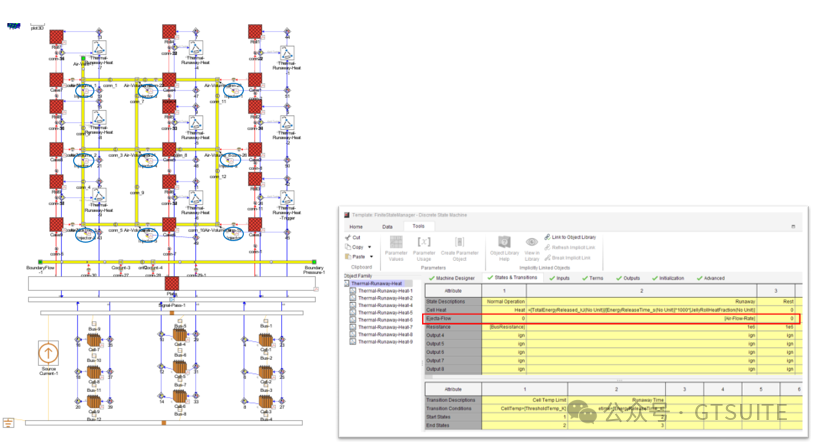Click the BoundaryFlow-1 green node
The height and width of the screenshot is (445, 814).
[40, 262]
